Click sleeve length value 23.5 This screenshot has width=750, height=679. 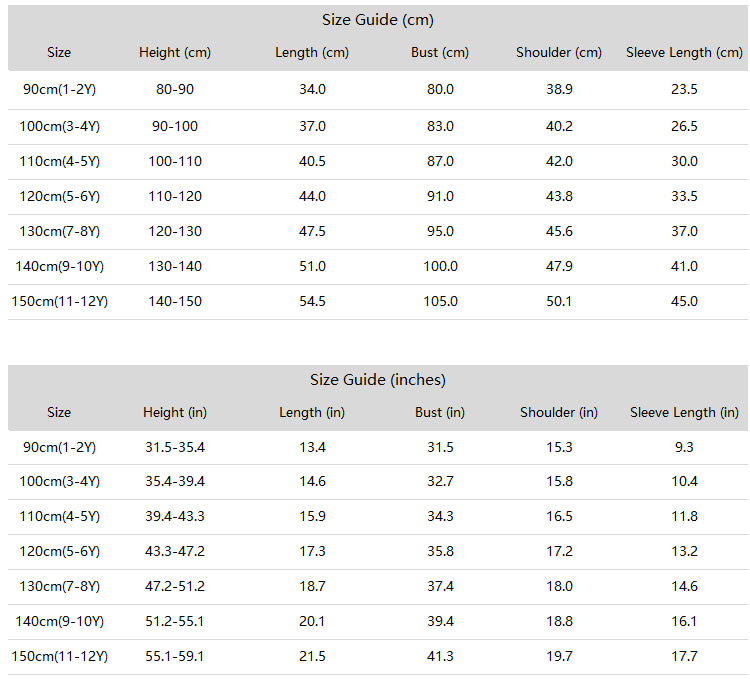pyautogui.click(x=684, y=89)
